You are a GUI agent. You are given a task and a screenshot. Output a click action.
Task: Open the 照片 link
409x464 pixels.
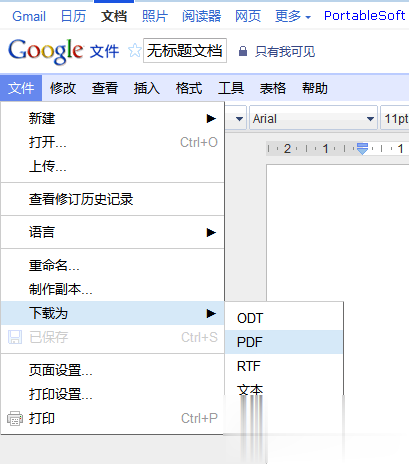pos(155,16)
